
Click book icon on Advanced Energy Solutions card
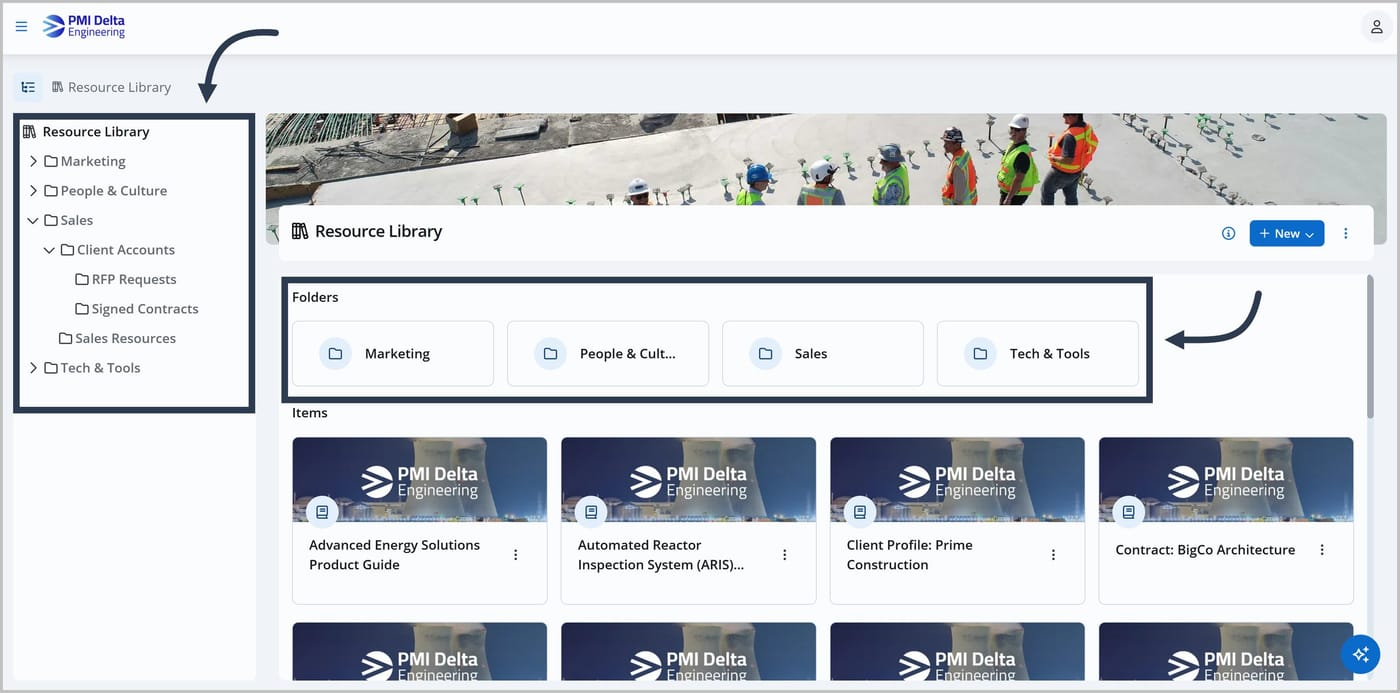pyautogui.click(x=322, y=512)
